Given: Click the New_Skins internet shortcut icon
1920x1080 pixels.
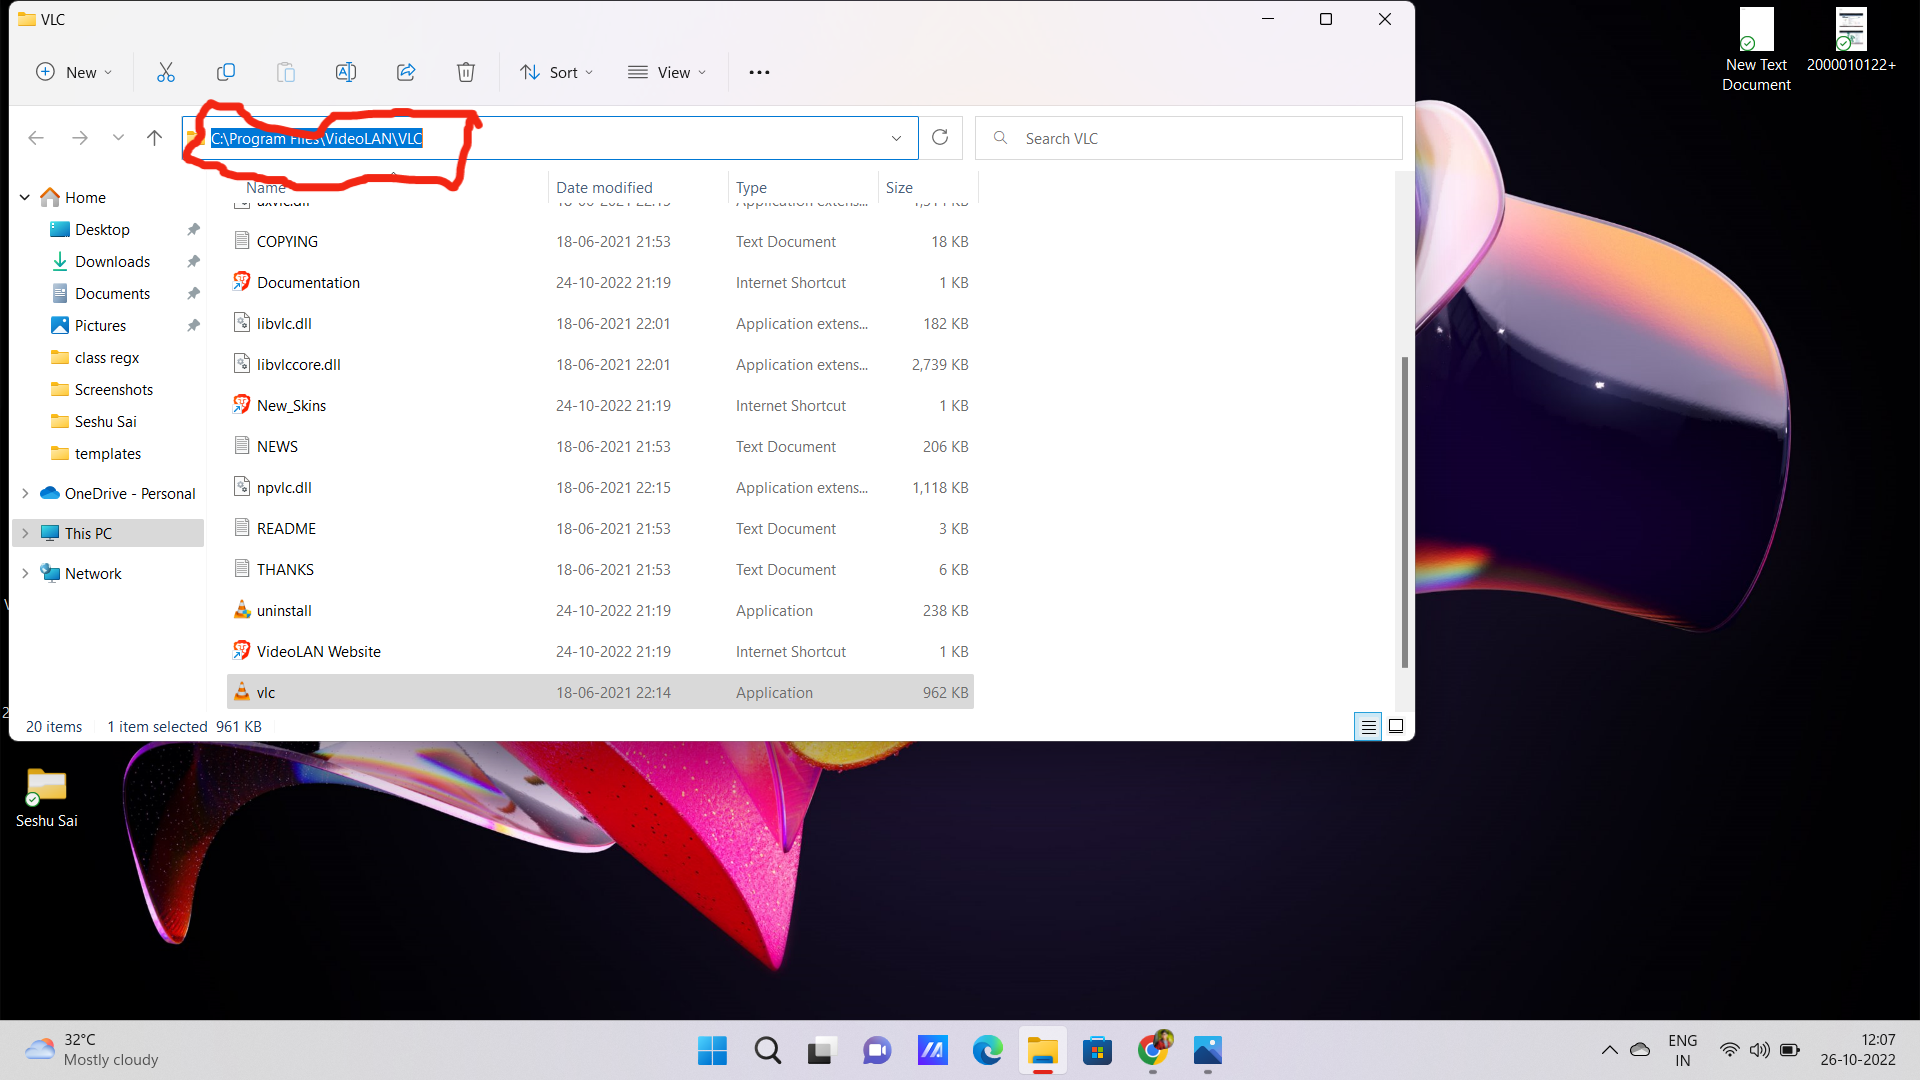Looking at the screenshot, I should pos(241,405).
